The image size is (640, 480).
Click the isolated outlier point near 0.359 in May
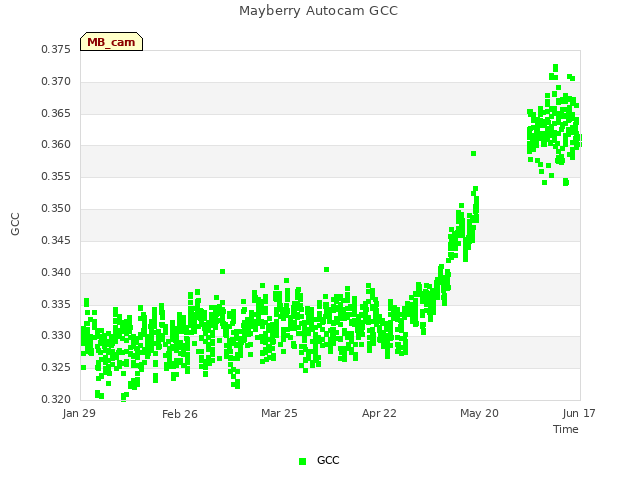(x=473, y=153)
